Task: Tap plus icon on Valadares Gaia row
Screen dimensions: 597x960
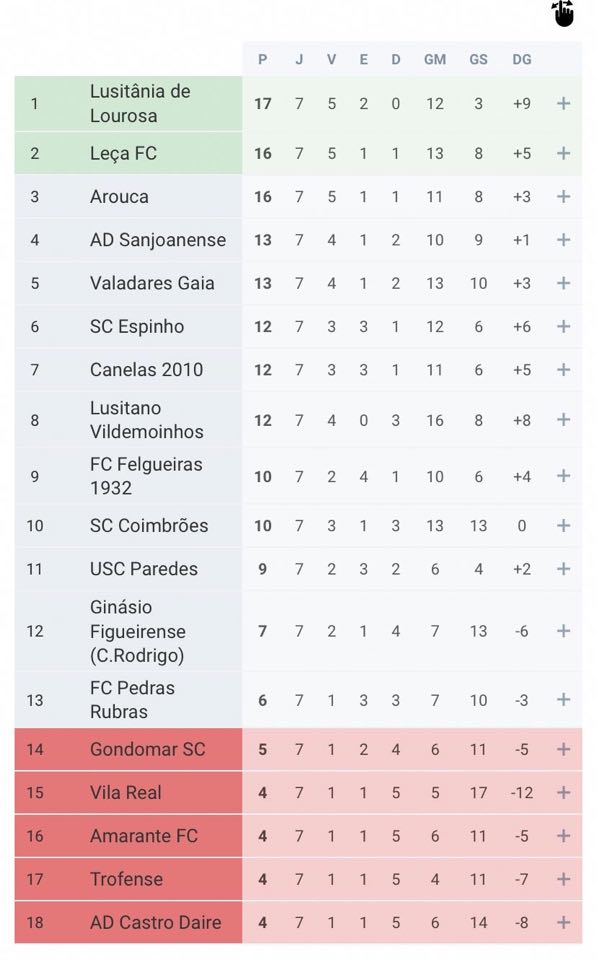Action: (563, 283)
